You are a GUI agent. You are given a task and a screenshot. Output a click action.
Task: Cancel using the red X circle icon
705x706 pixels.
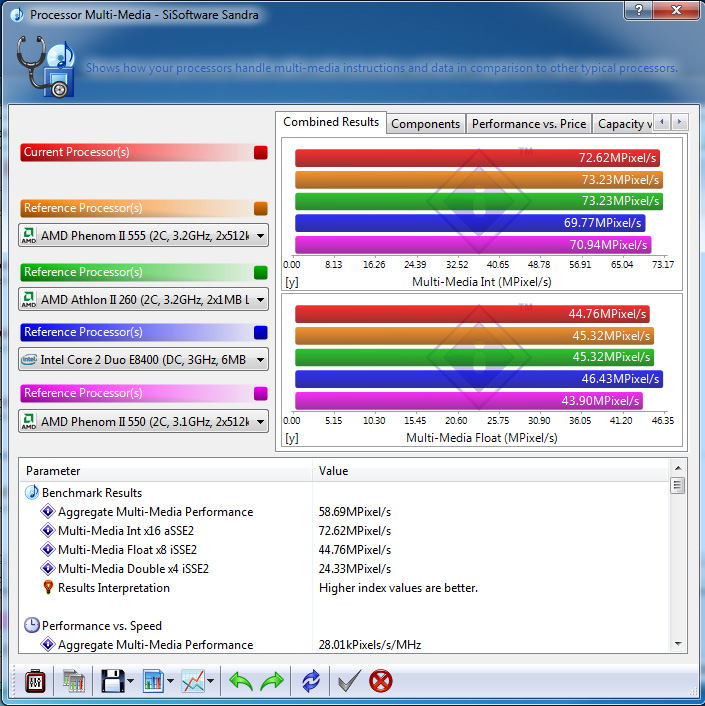pos(380,681)
